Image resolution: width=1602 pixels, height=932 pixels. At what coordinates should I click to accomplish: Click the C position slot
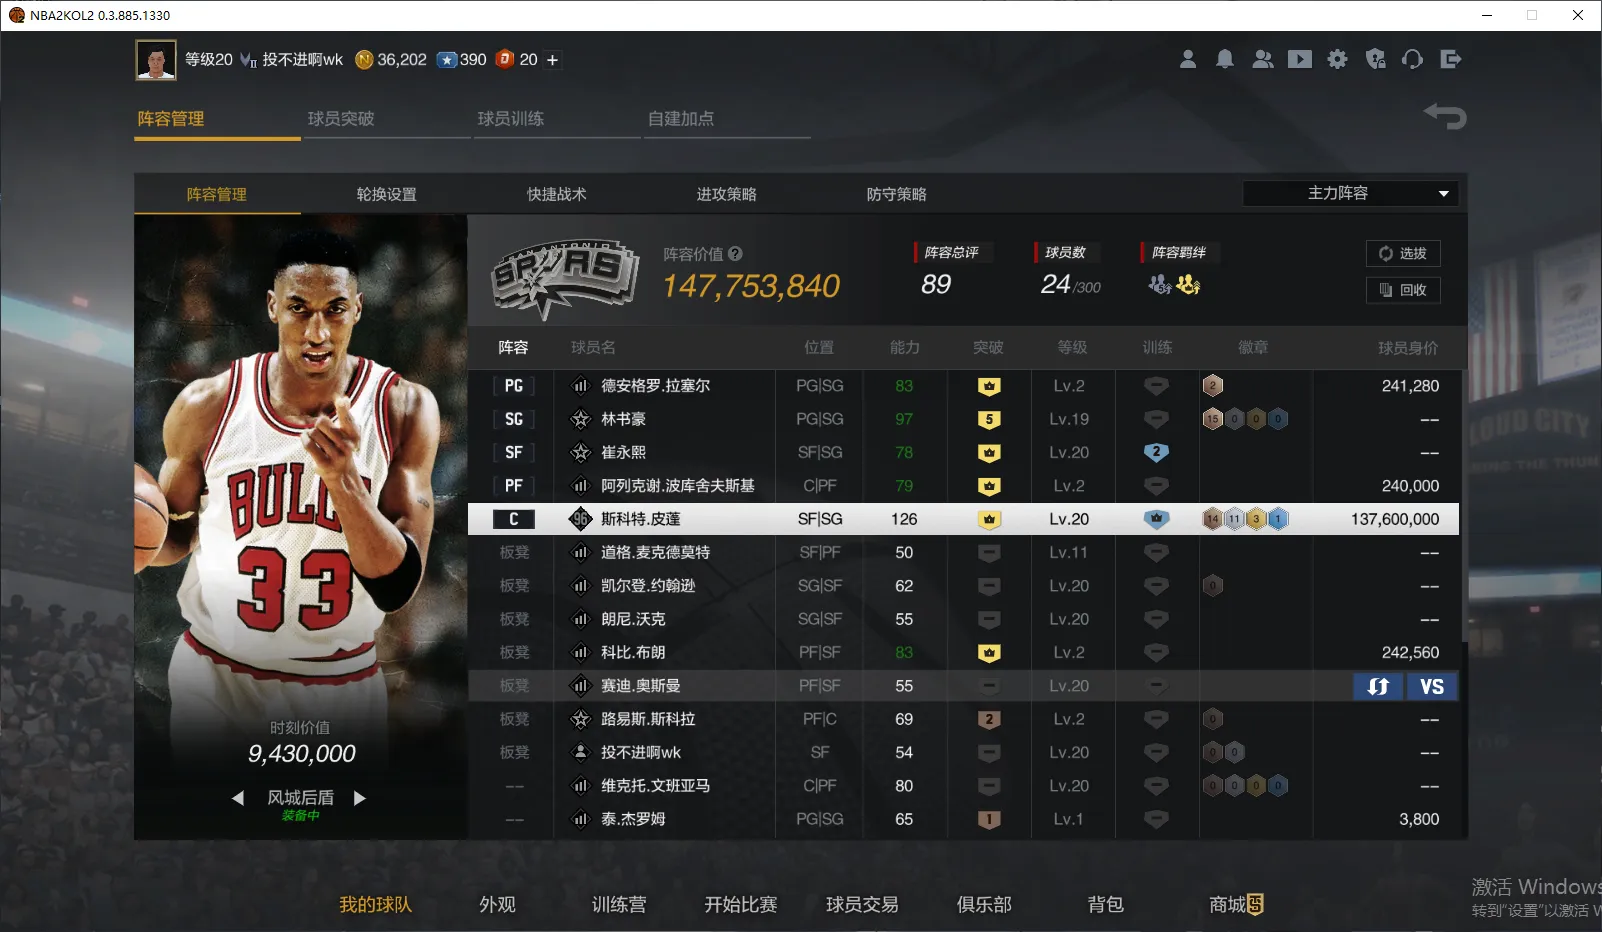(514, 519)
